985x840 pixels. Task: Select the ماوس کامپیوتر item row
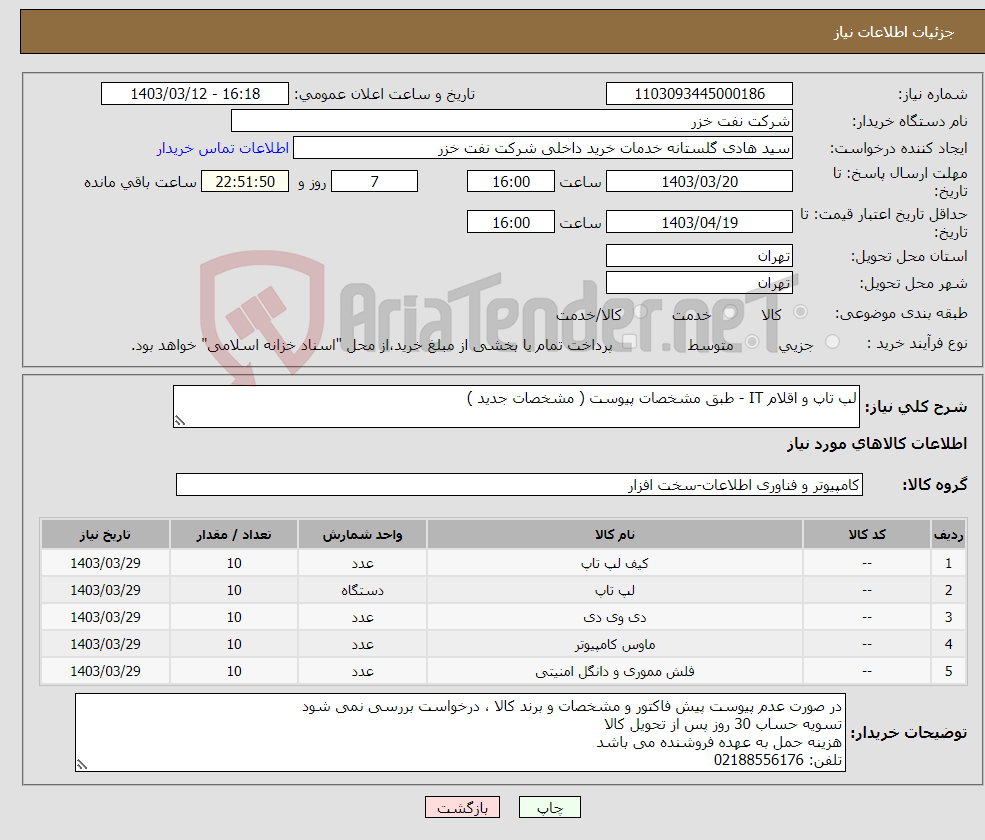[x=503, y=644]
